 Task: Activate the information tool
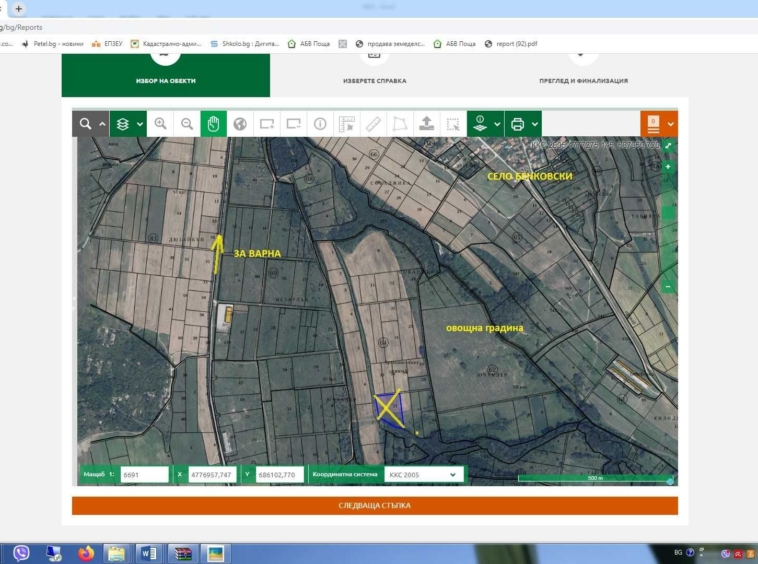(320, 124)
